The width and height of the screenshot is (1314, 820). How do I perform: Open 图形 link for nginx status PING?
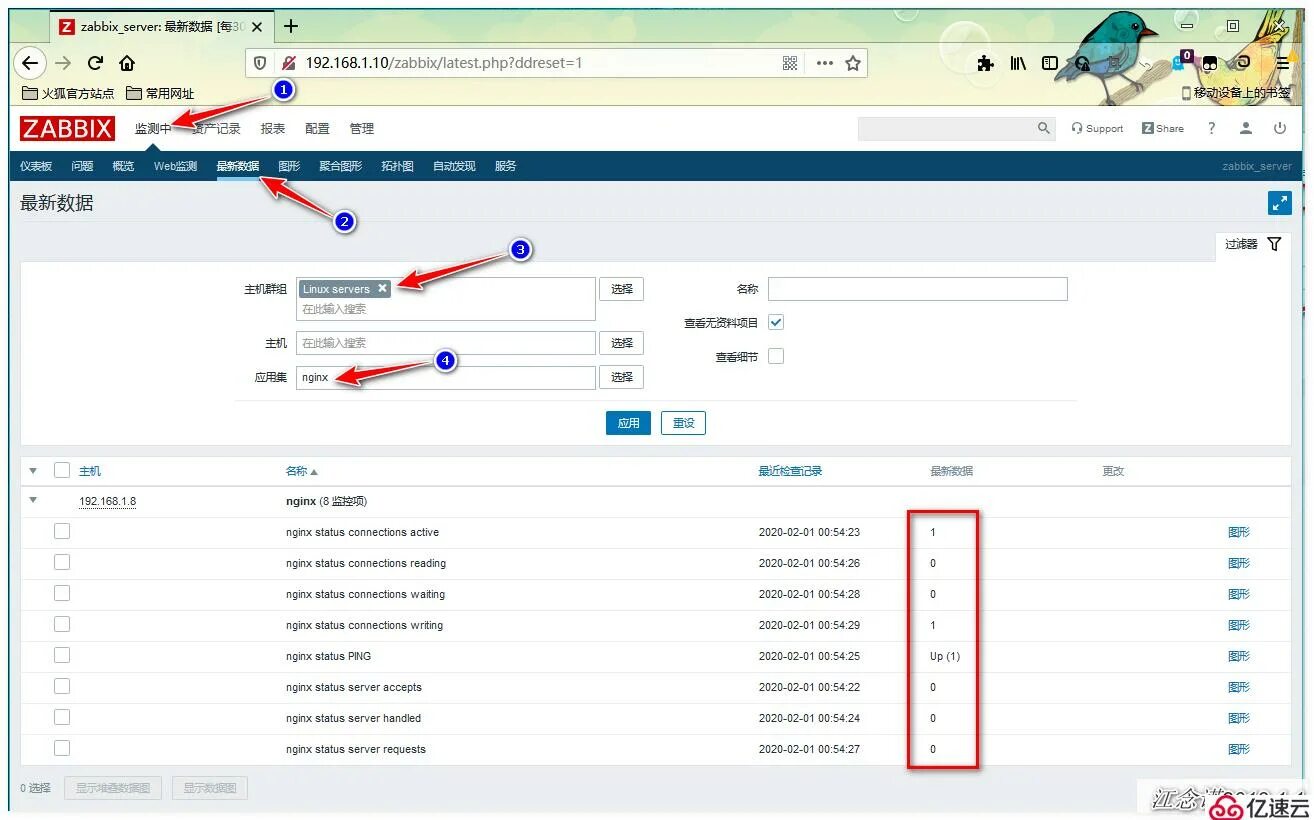click(x=1239, y=656)
